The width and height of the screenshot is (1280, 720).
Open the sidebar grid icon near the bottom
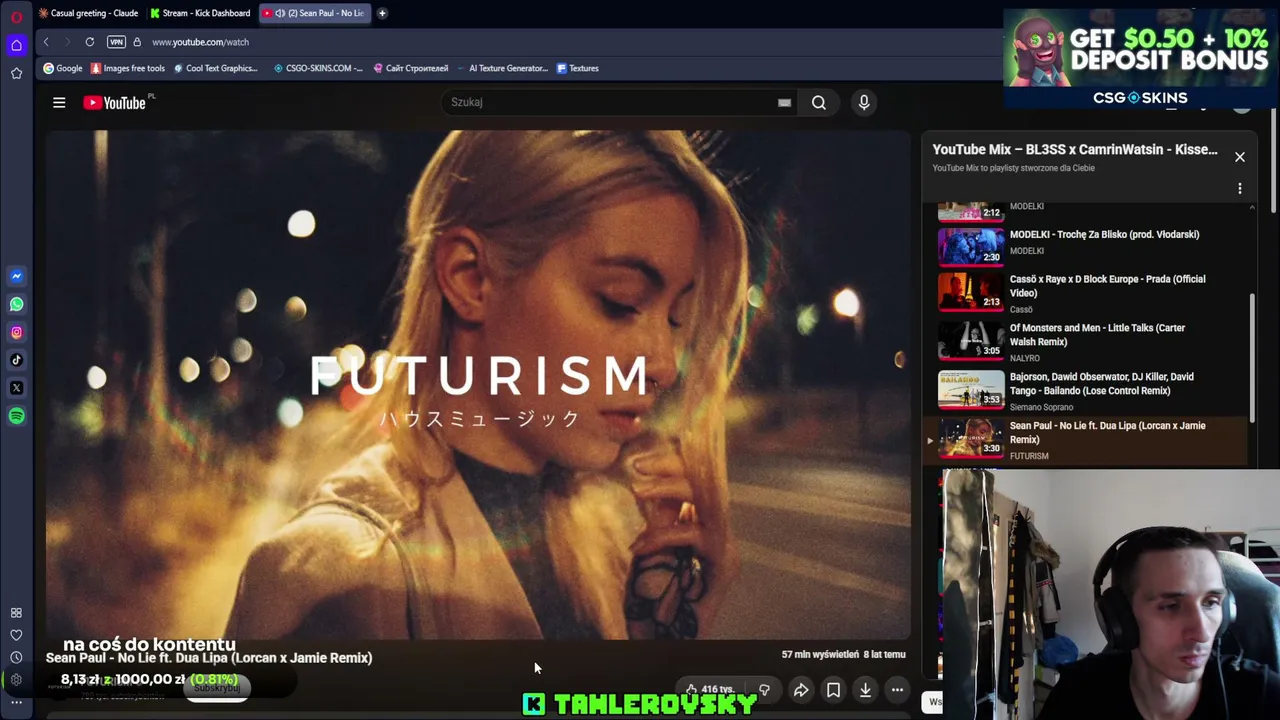tap(16, 613)
